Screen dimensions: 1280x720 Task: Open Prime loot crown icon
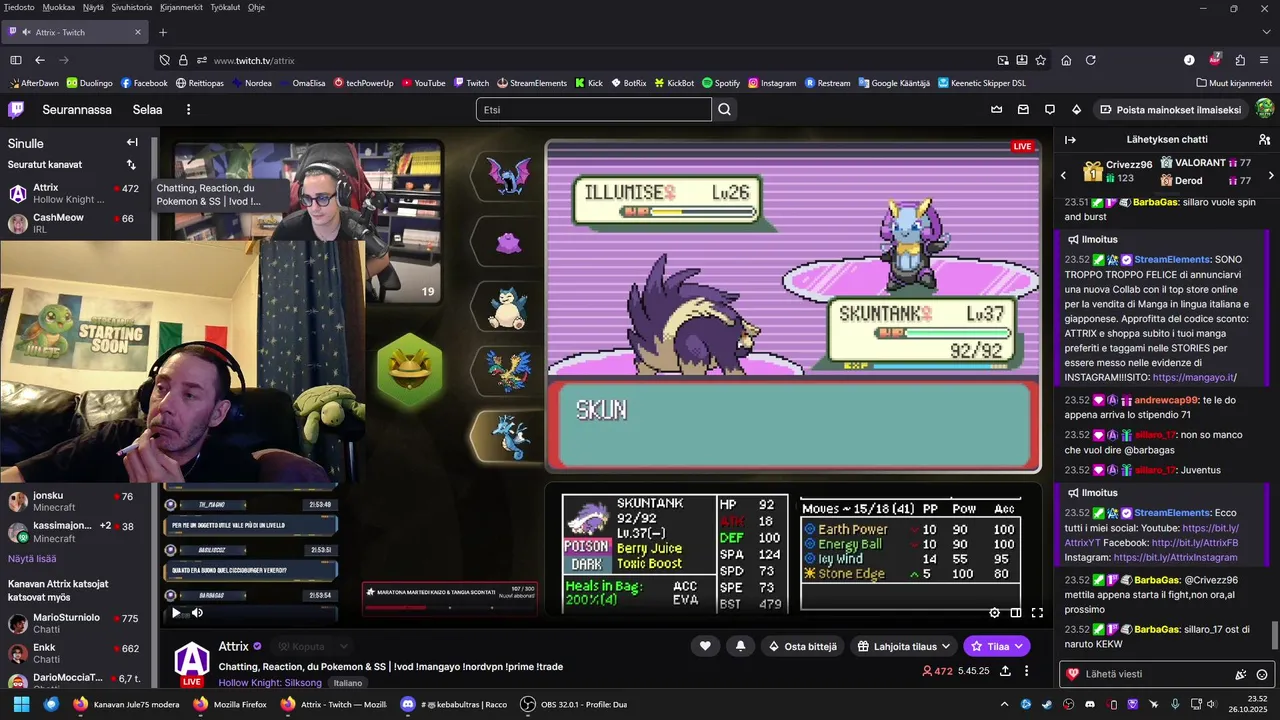tap(997, 109)
